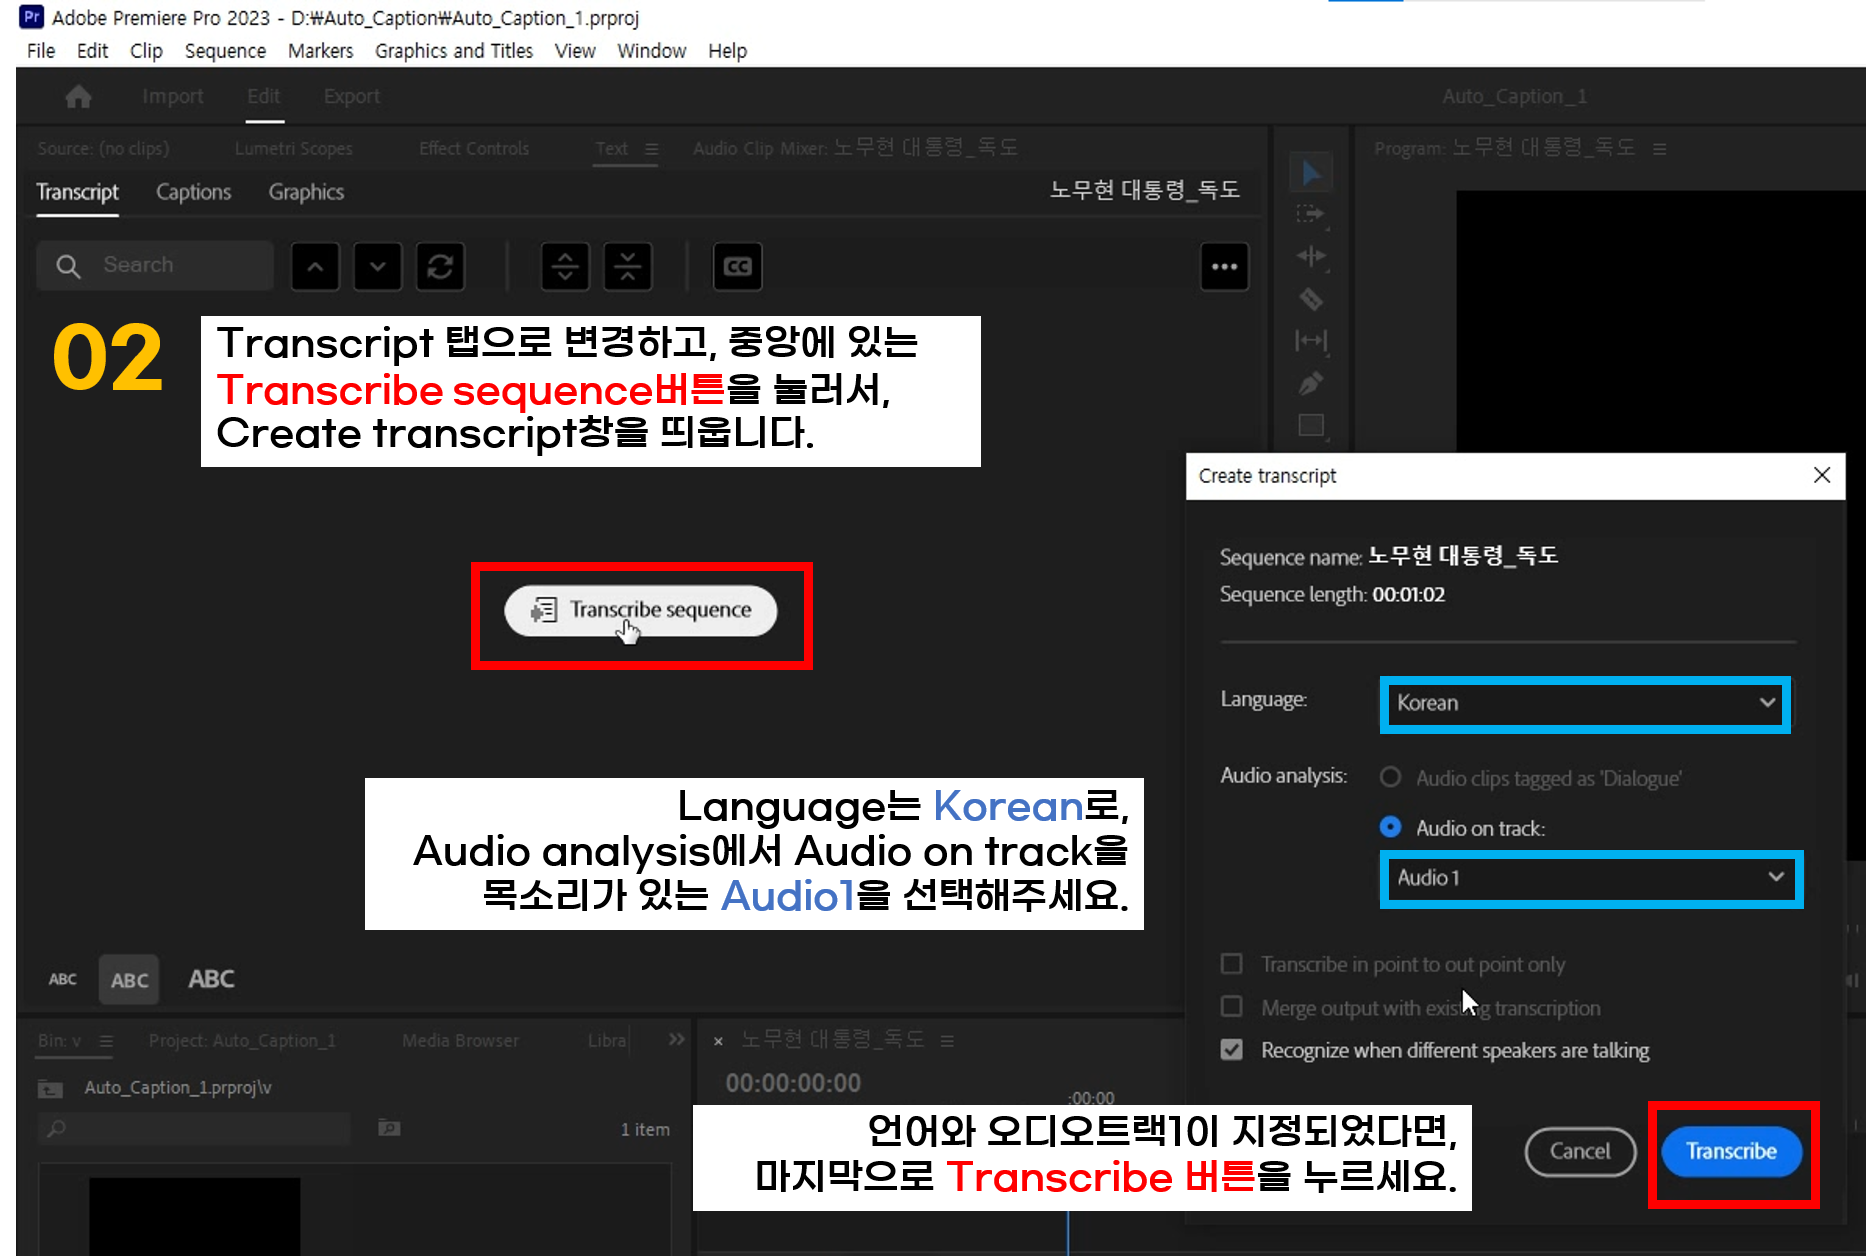Open the Edit menu

click(92, 51)
